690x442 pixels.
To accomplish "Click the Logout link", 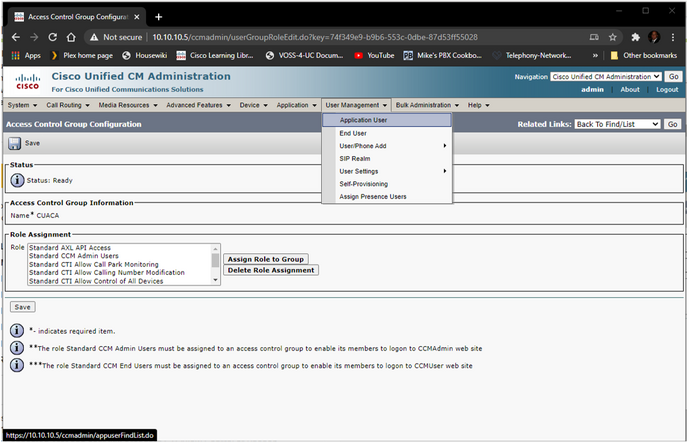I will point(667,90).
